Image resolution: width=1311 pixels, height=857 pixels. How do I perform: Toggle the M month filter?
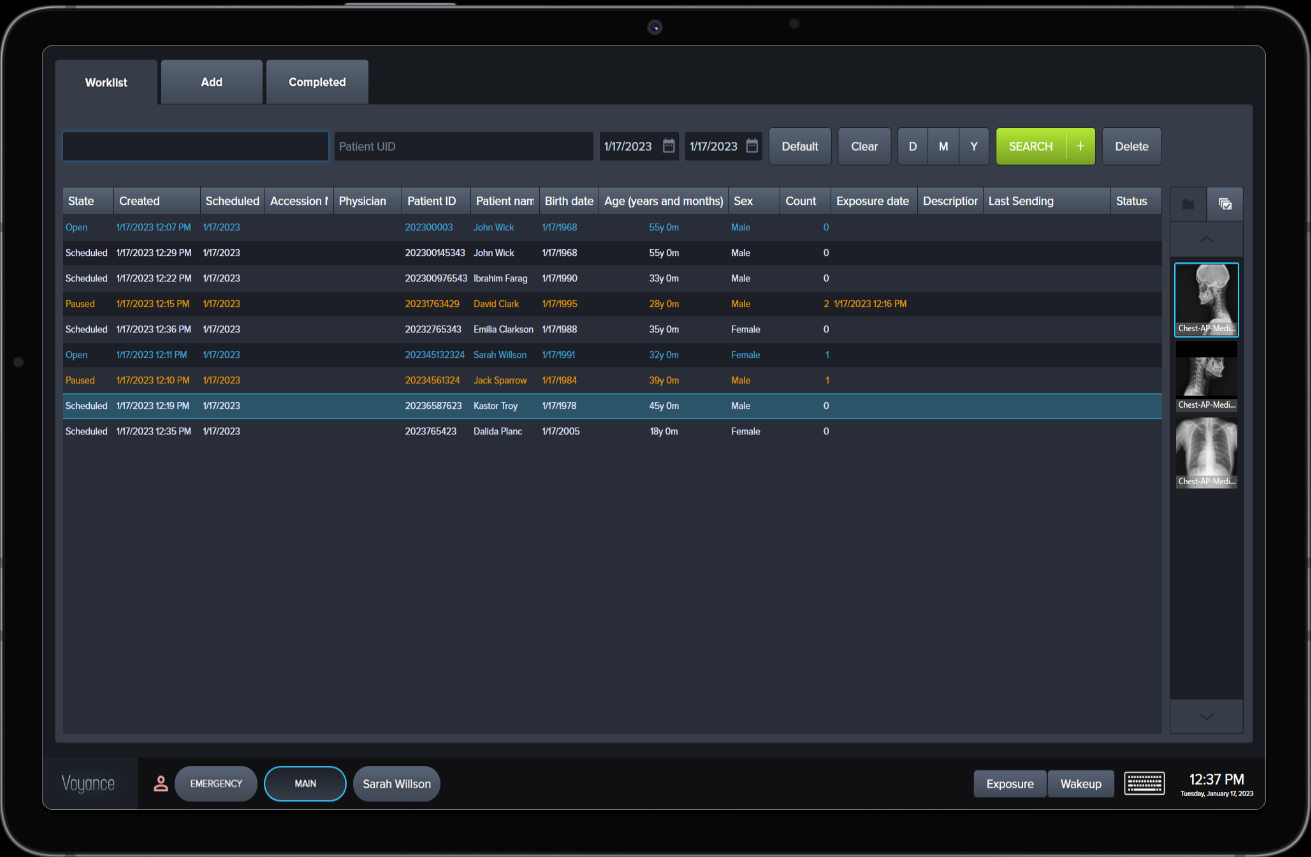943,146
